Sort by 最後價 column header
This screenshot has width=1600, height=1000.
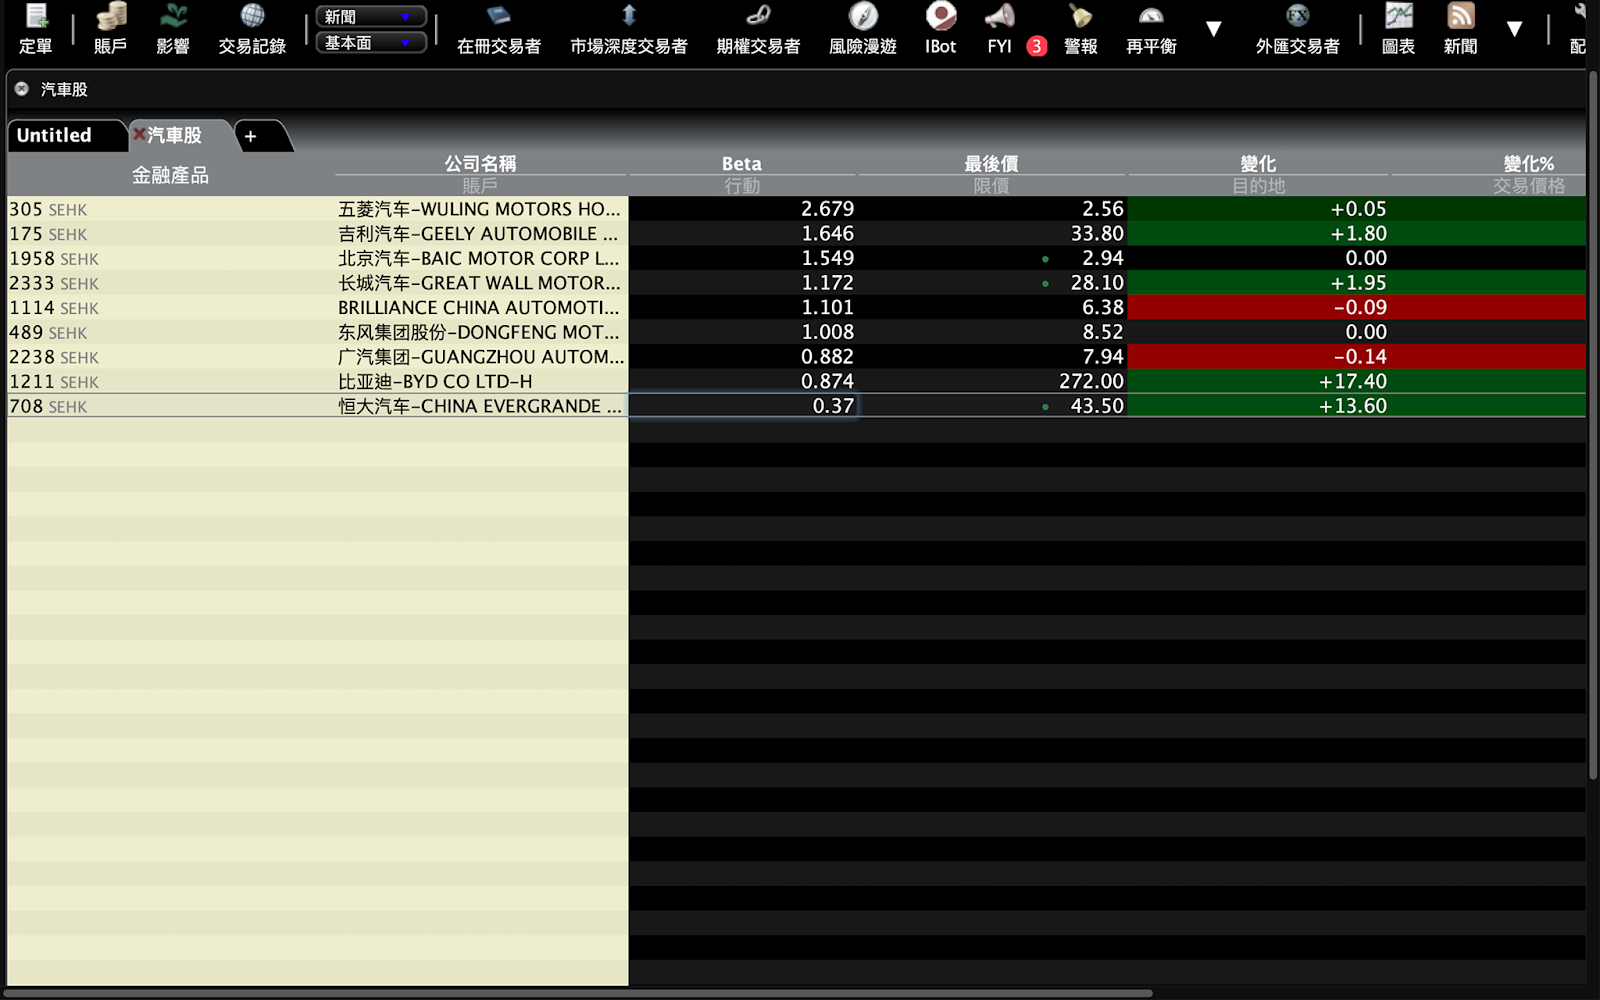pyautogui.click(x=991, y=163)
